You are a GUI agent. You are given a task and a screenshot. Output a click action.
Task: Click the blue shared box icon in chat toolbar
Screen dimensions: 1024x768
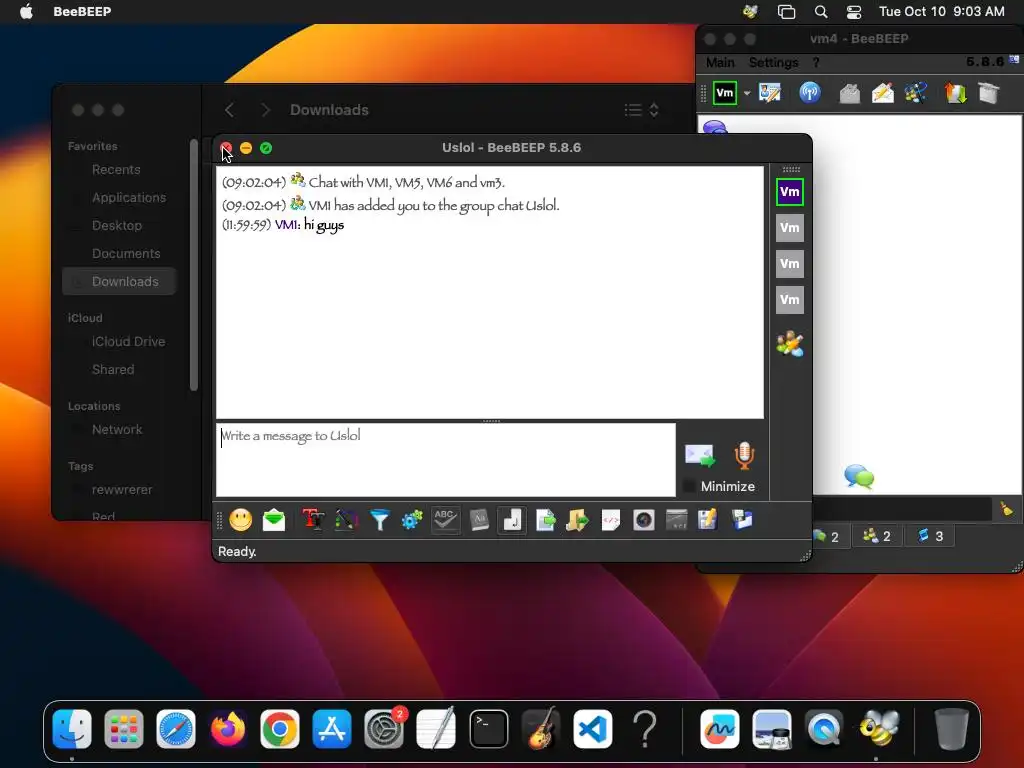tap(742, 520)
